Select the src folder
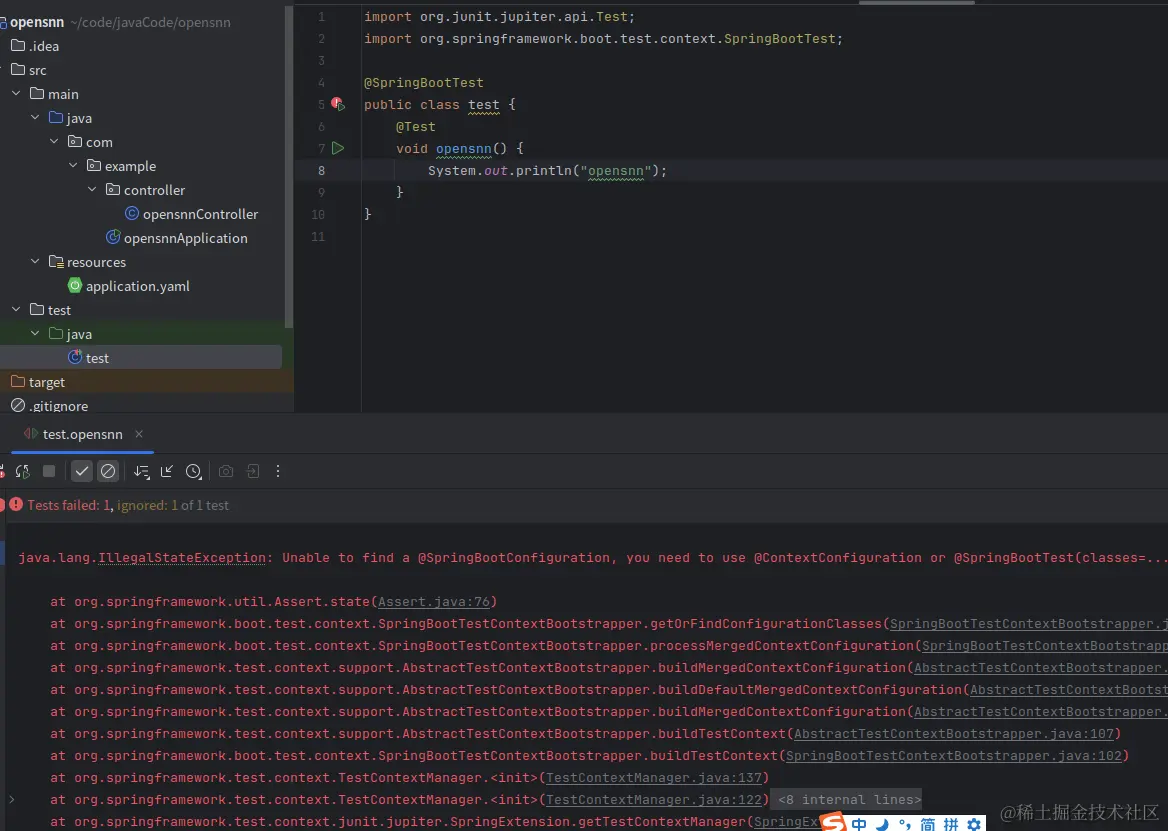The height and width of the screenshot is (831, 1168). pos(37,70)
